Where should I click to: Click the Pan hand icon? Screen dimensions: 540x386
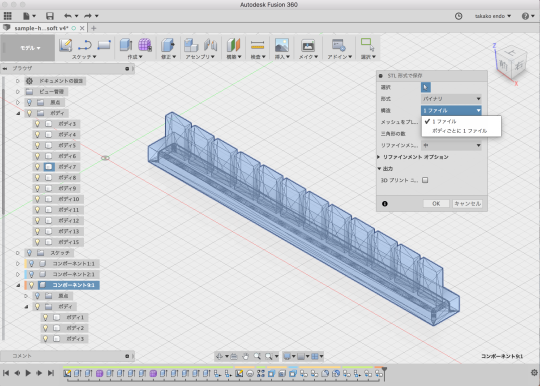point(245,356)
